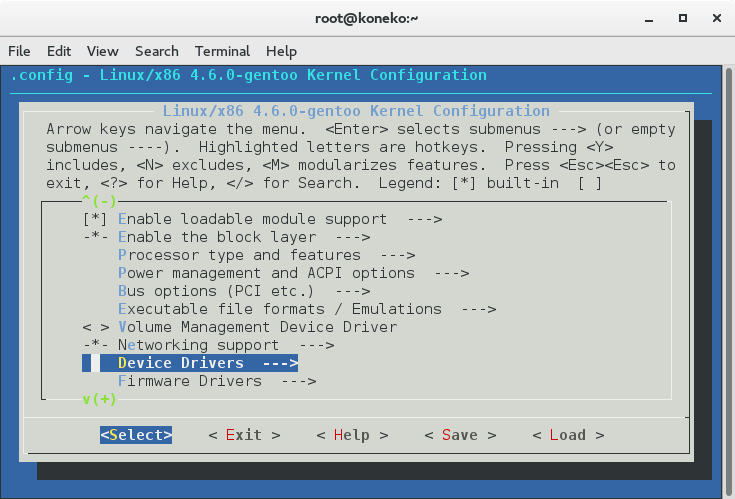Expand Networking support submenu arrow
735x499 pixels.
[317, 345]
